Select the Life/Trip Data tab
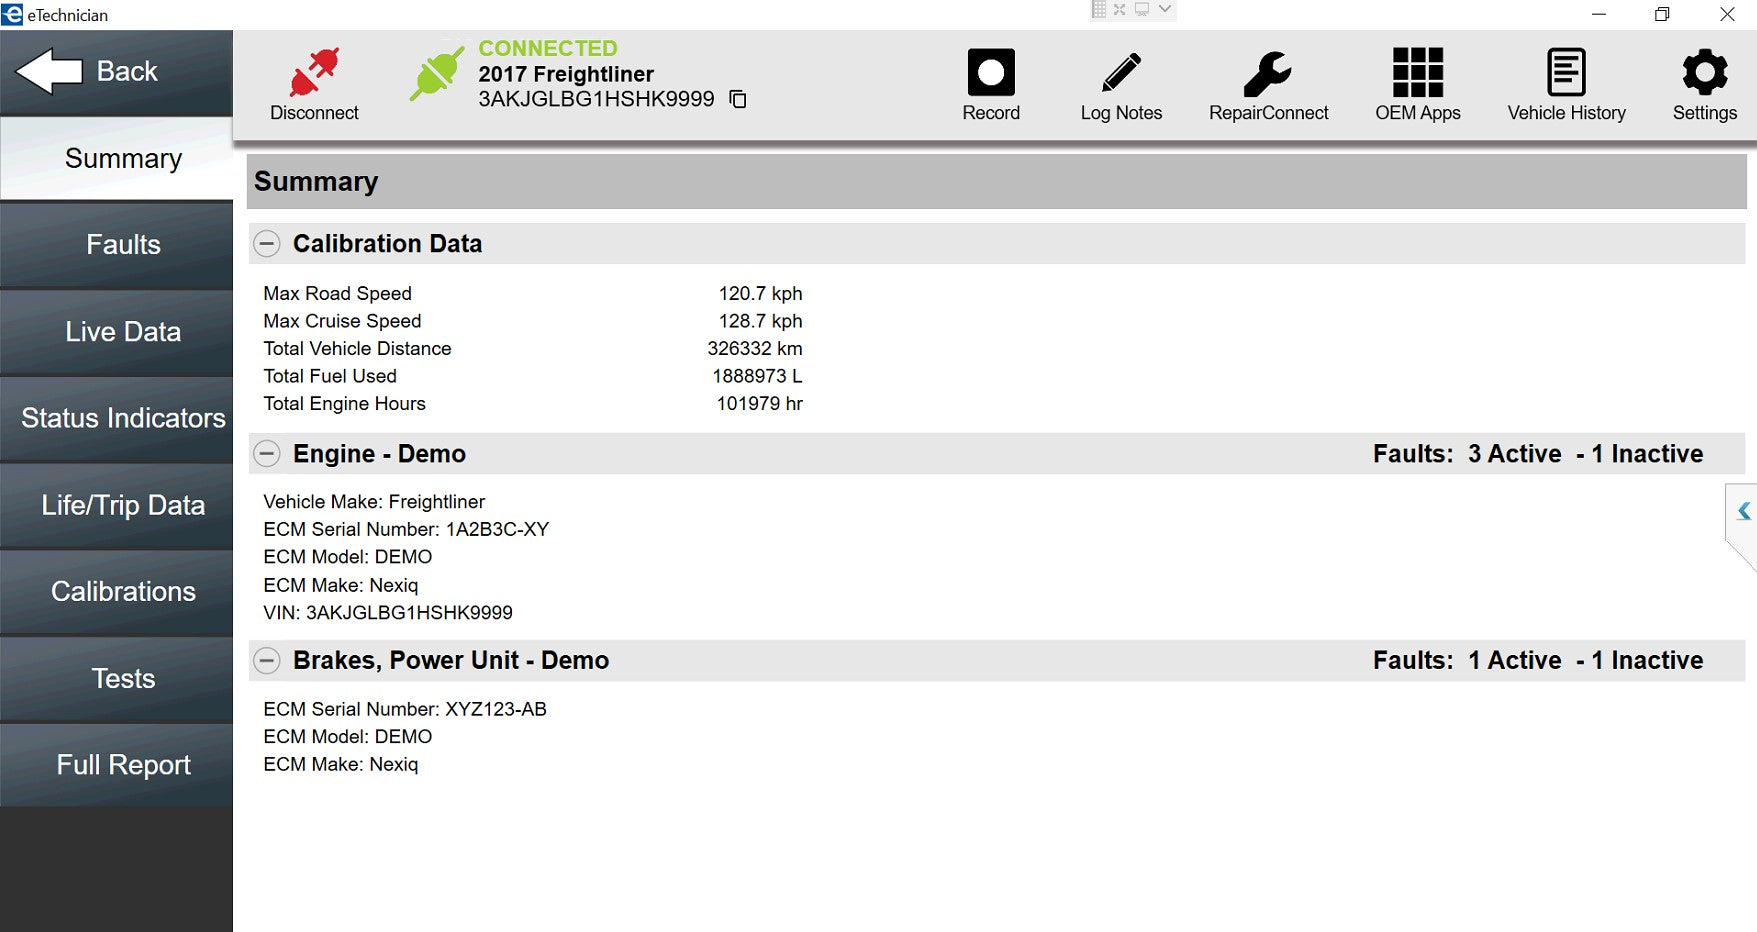The image size is (1757, 932). tap(123, 505)
